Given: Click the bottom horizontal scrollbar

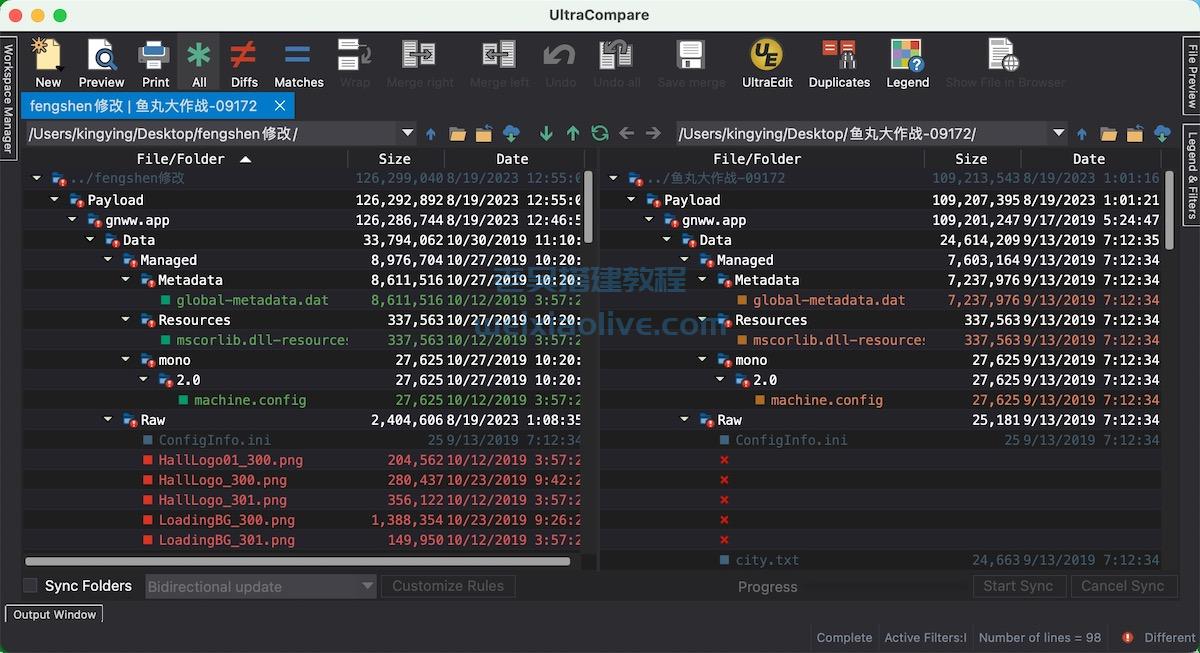Looking at the screenshot, I should 299,562.
